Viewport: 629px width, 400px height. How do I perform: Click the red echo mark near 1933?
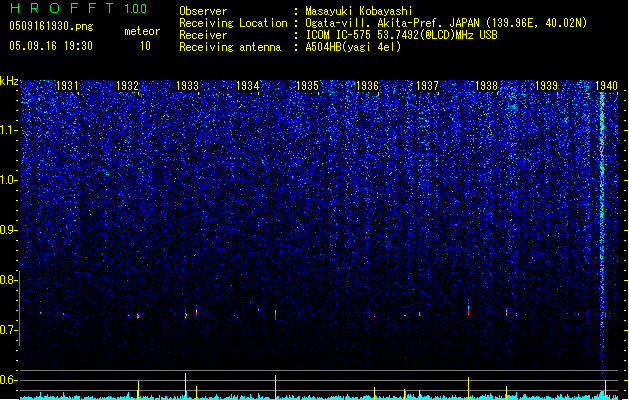click(x=186, y=315)
